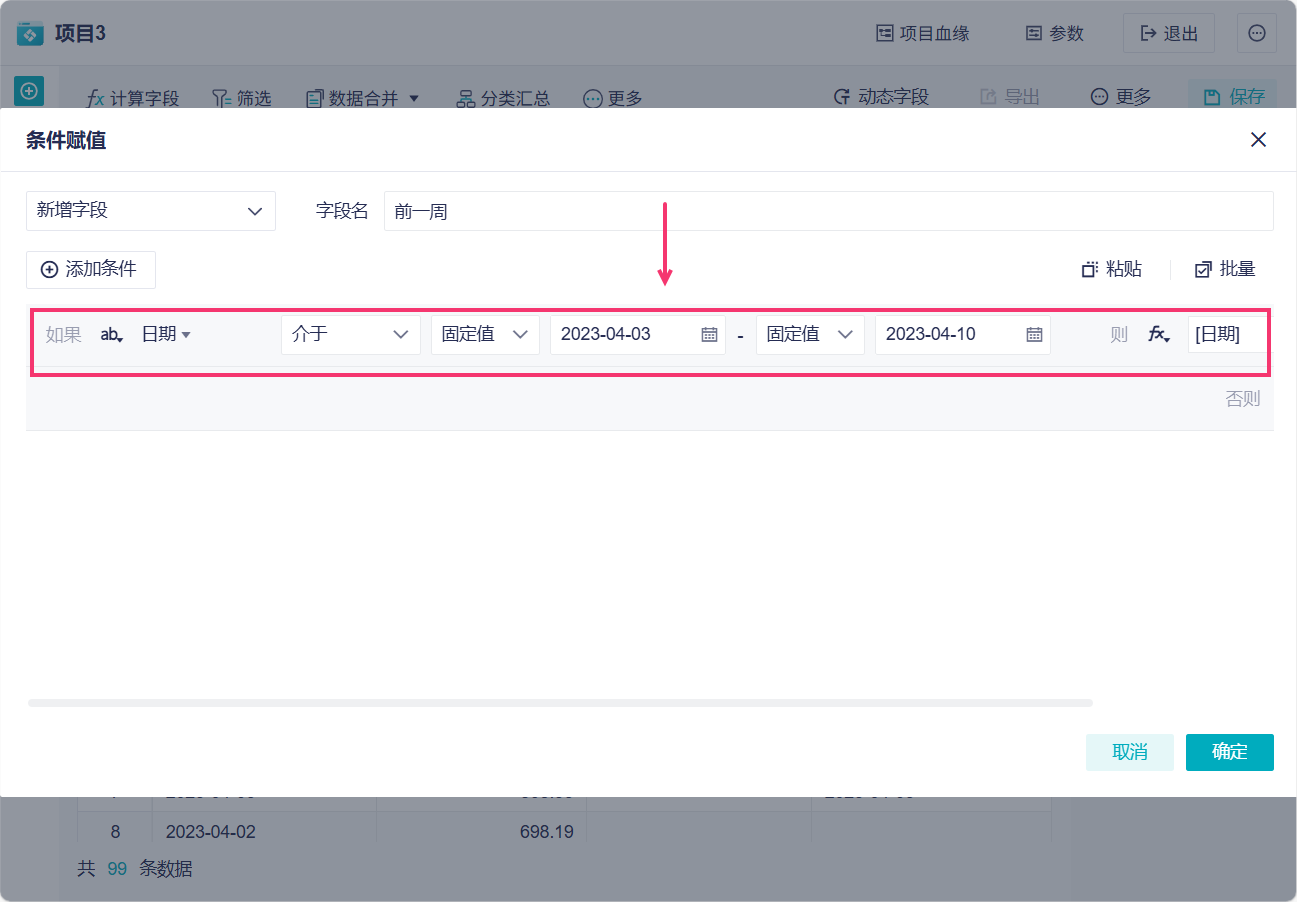Open the second 固定值 dropdown
1297x902 pixels.
coord(810,335)
